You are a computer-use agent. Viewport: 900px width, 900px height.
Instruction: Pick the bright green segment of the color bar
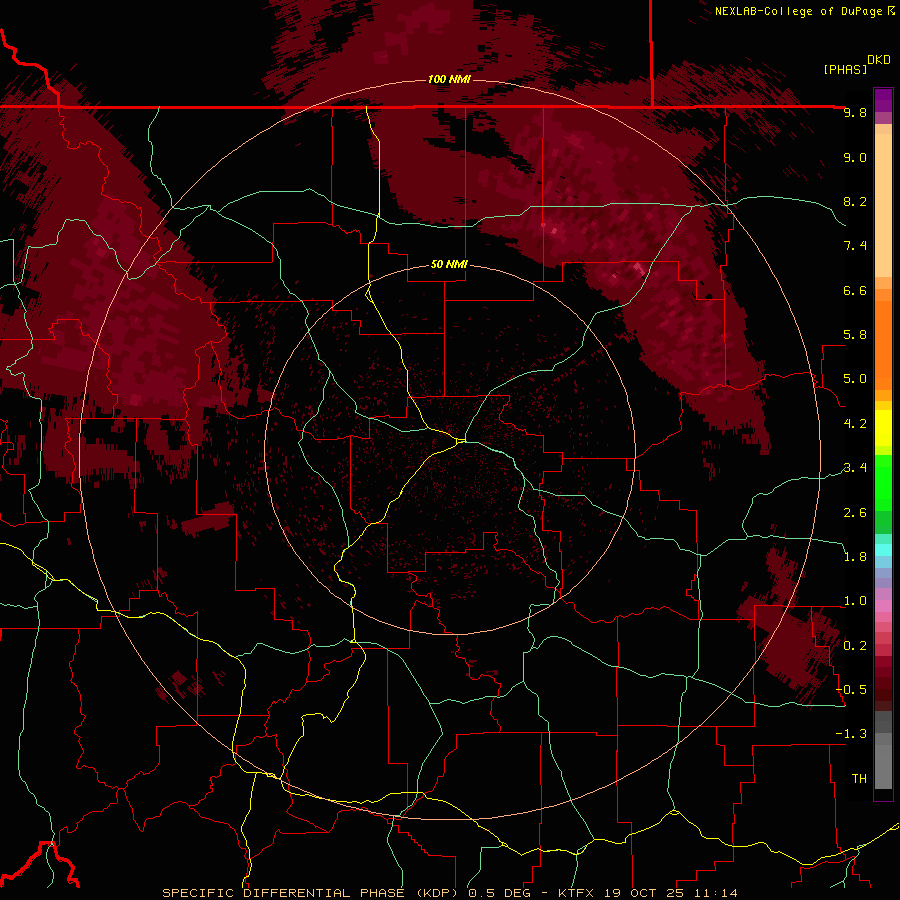click(x=883, y=482)
